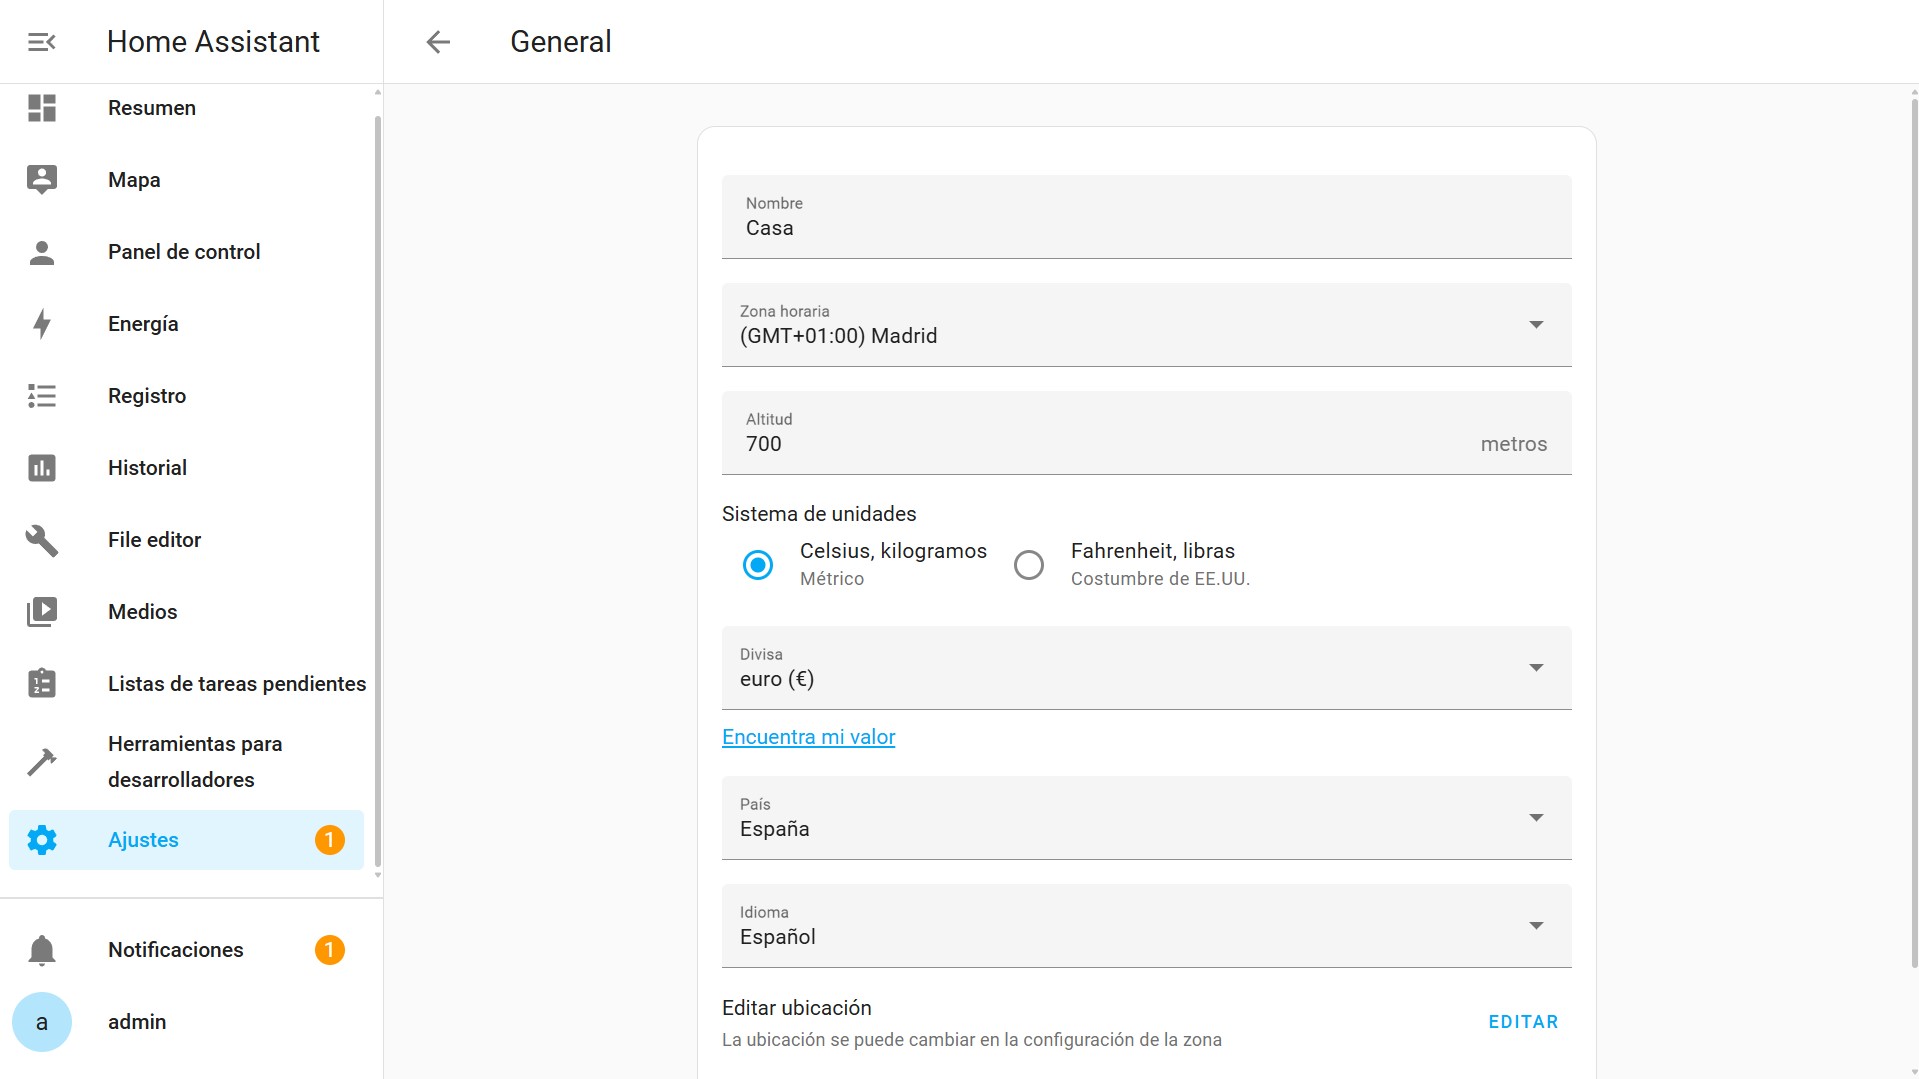Open the Energía lightning bolt icon
The height and width of the screenshot is (1079, 1919).
pyautogui.click(x=41, y=324)
